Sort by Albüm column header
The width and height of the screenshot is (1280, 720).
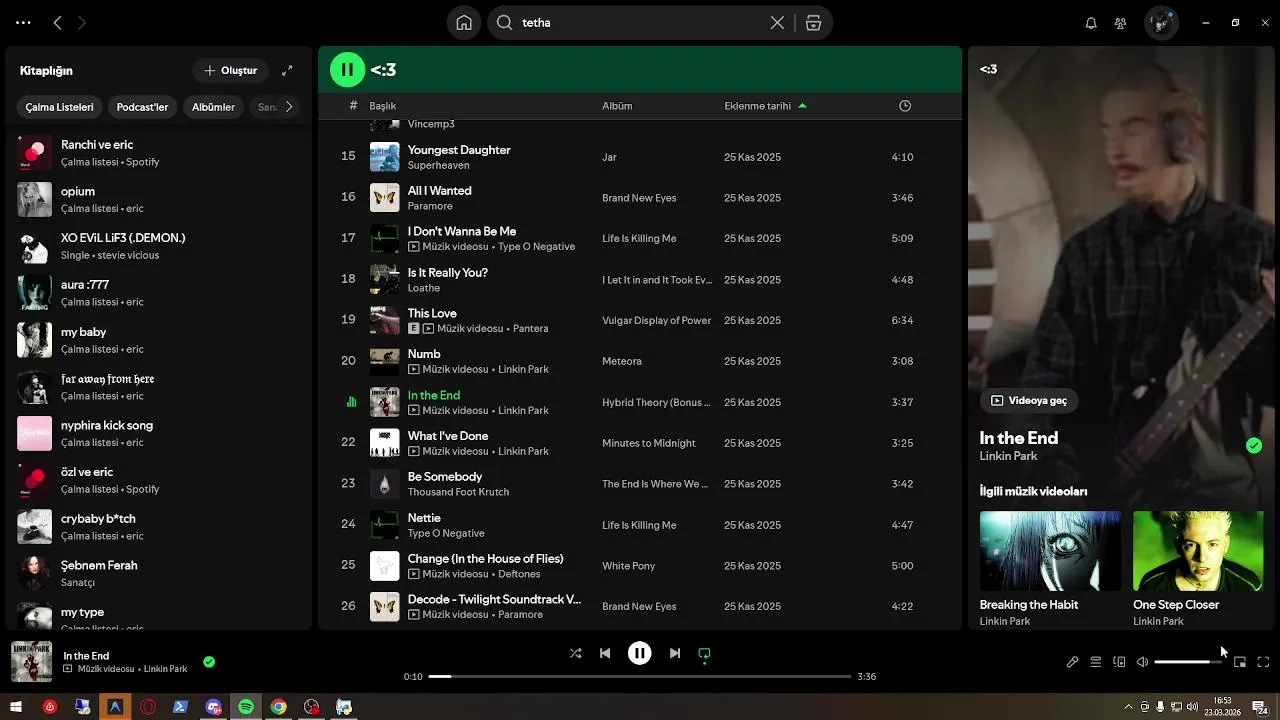(x=617, y=106)
